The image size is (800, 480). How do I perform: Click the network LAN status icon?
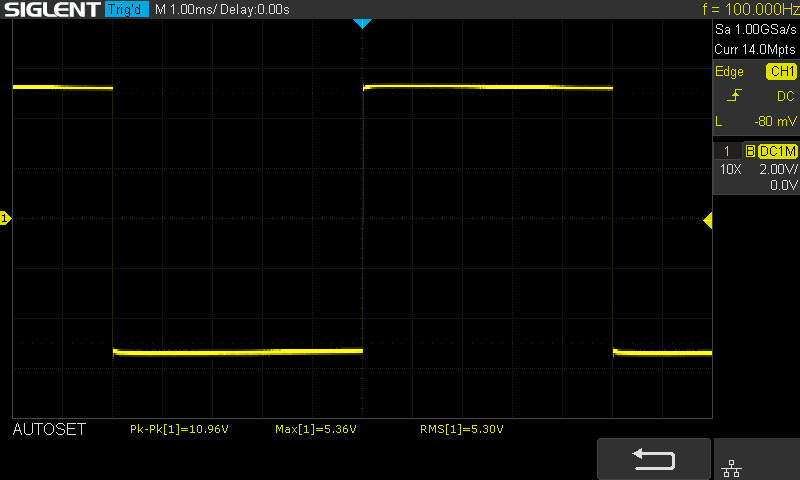coord(732,468)
